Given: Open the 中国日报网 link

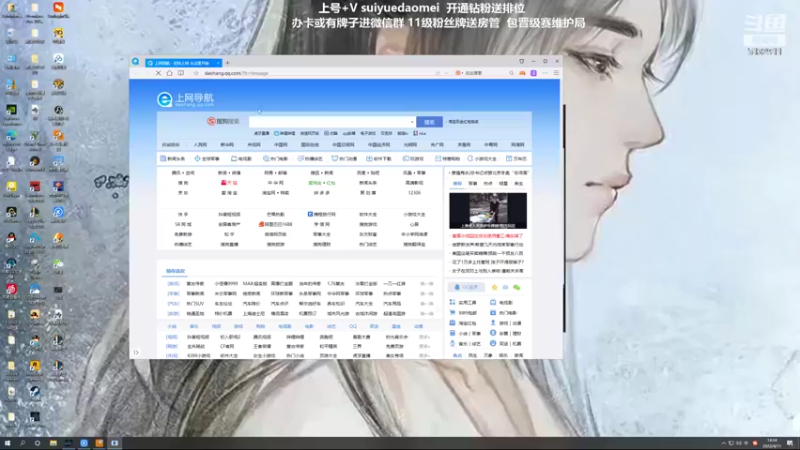Looking at the screenshot, I should (343, 145).
